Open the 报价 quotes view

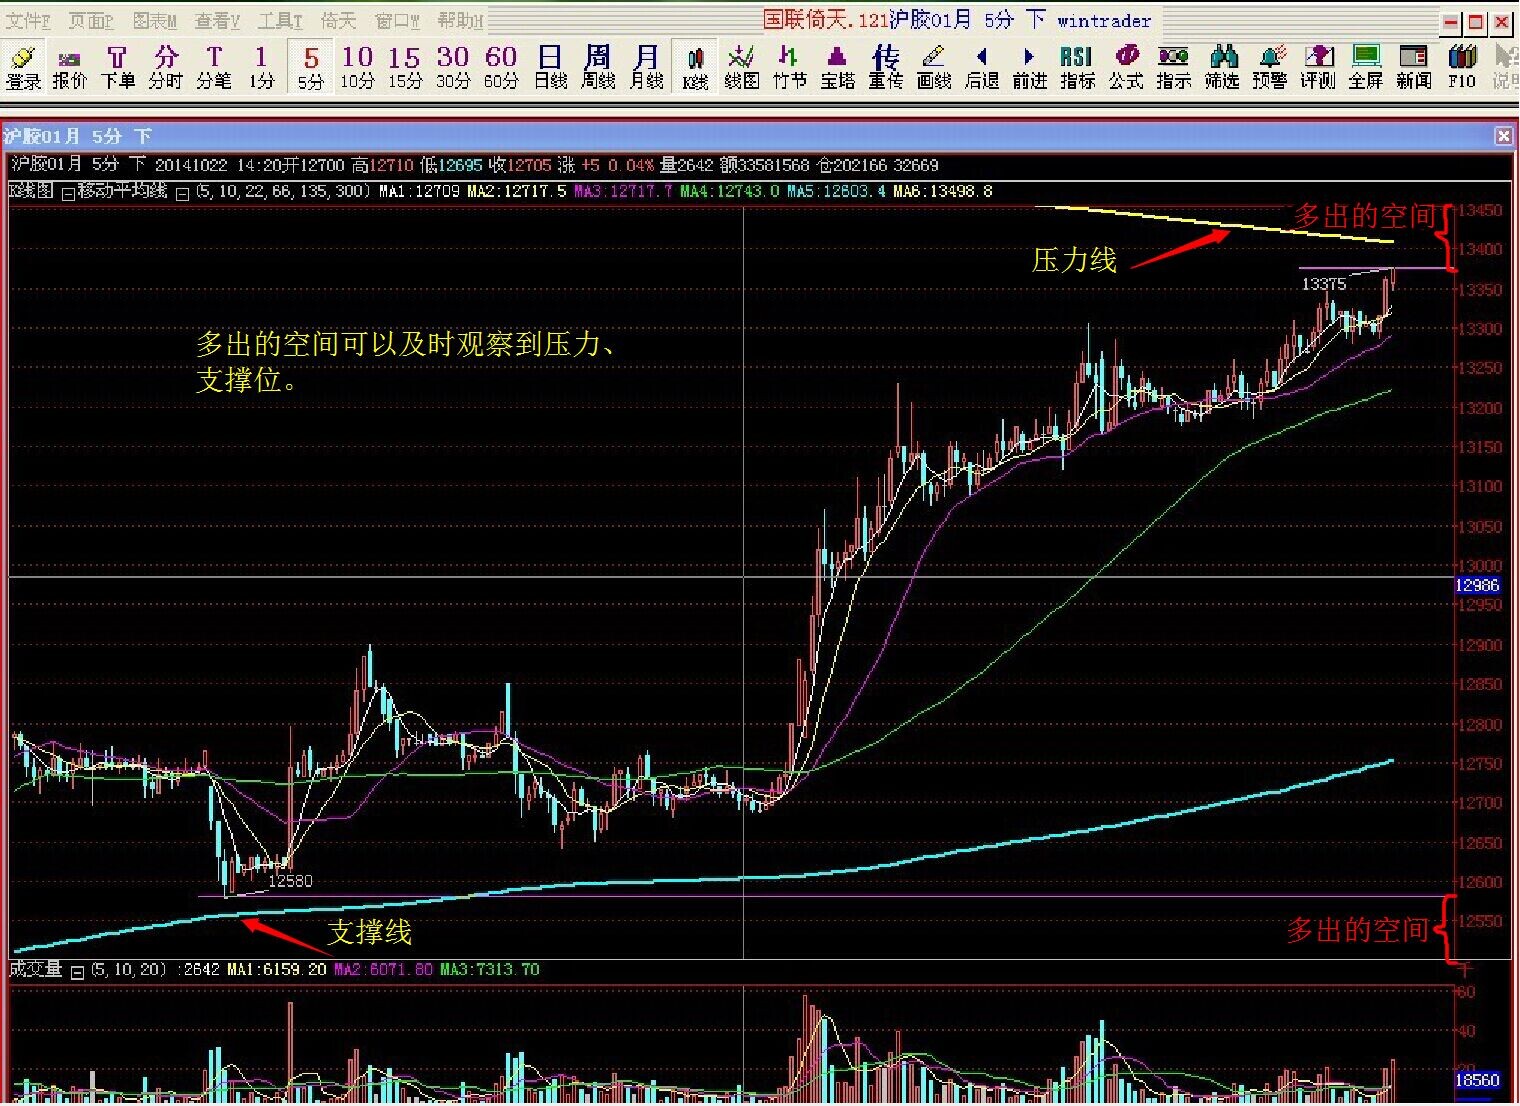(69, 67)
